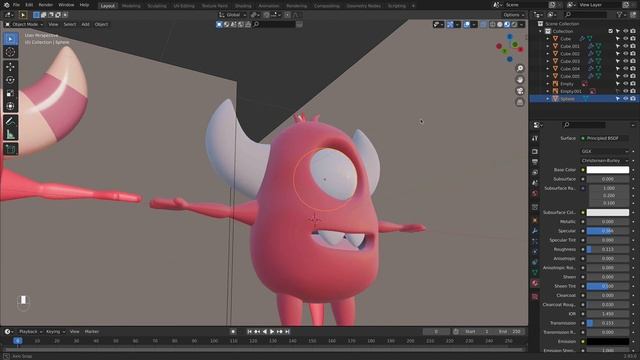Open the Material properties tab
640x360 pixels.
tap(535, 283)
